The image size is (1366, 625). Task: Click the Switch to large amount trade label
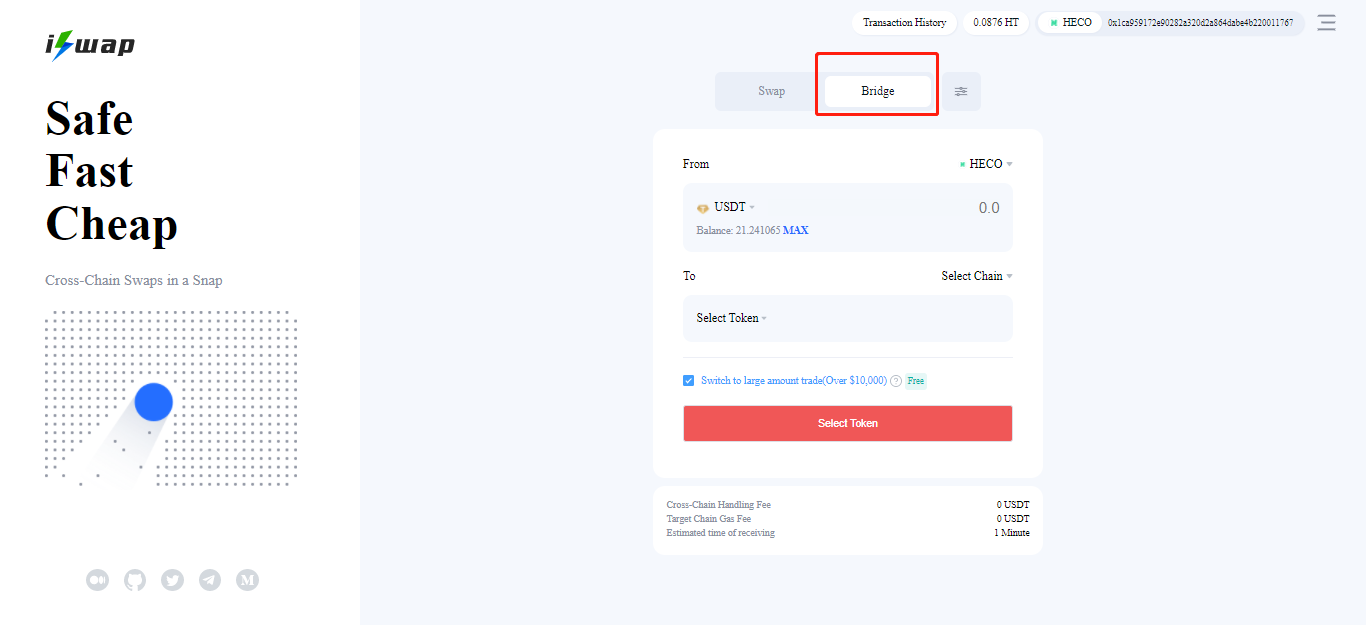794,381
